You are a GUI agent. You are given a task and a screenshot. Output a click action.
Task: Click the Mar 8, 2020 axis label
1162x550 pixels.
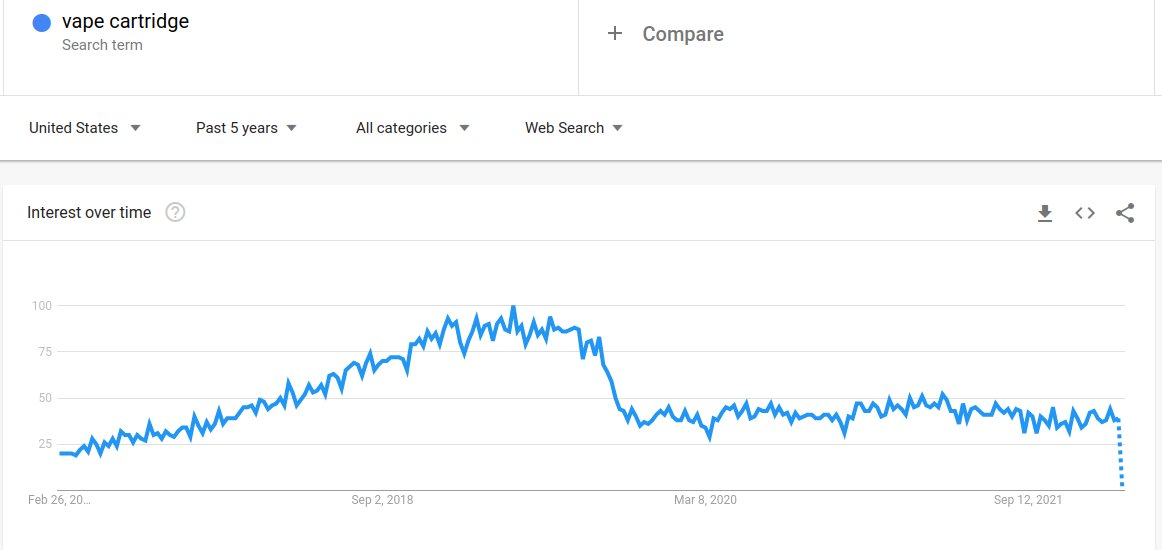coord(704,500)
